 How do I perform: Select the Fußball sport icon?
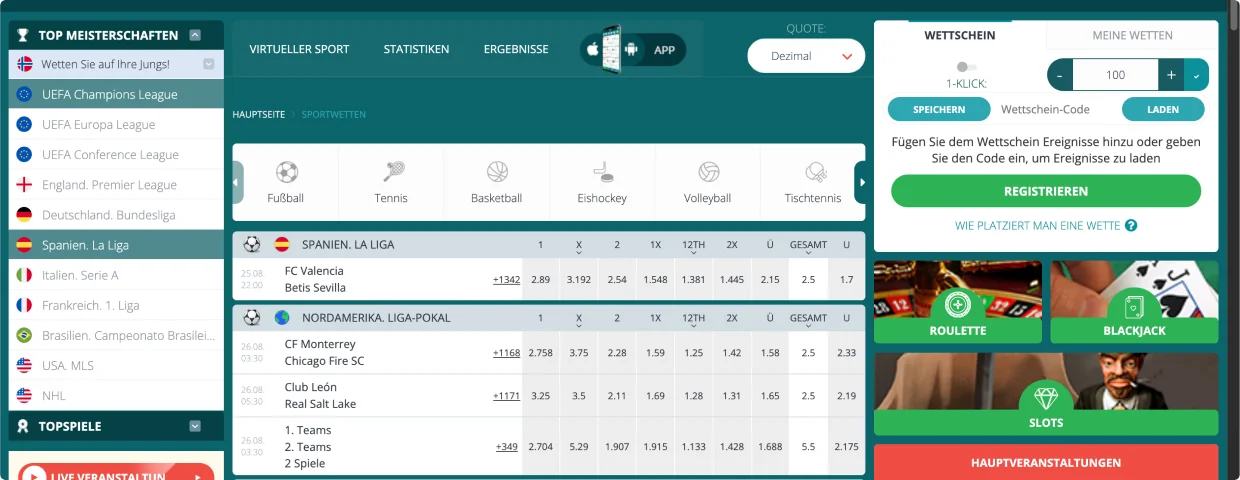pos(286,172)
